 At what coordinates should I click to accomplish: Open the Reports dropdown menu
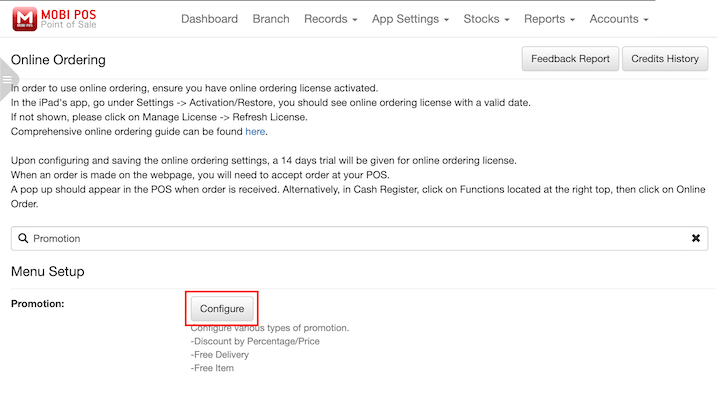[x=549, y=19]
